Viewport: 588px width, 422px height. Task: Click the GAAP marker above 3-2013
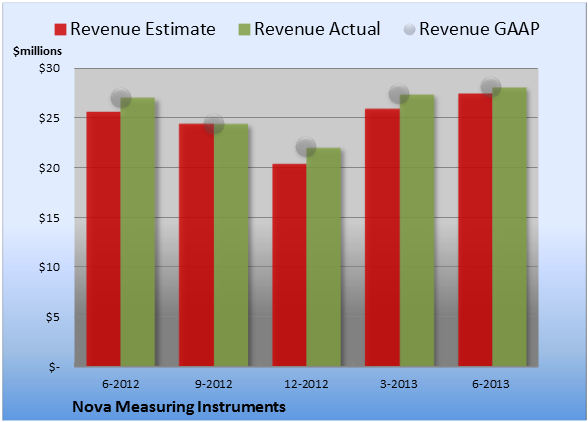point(399,94)
